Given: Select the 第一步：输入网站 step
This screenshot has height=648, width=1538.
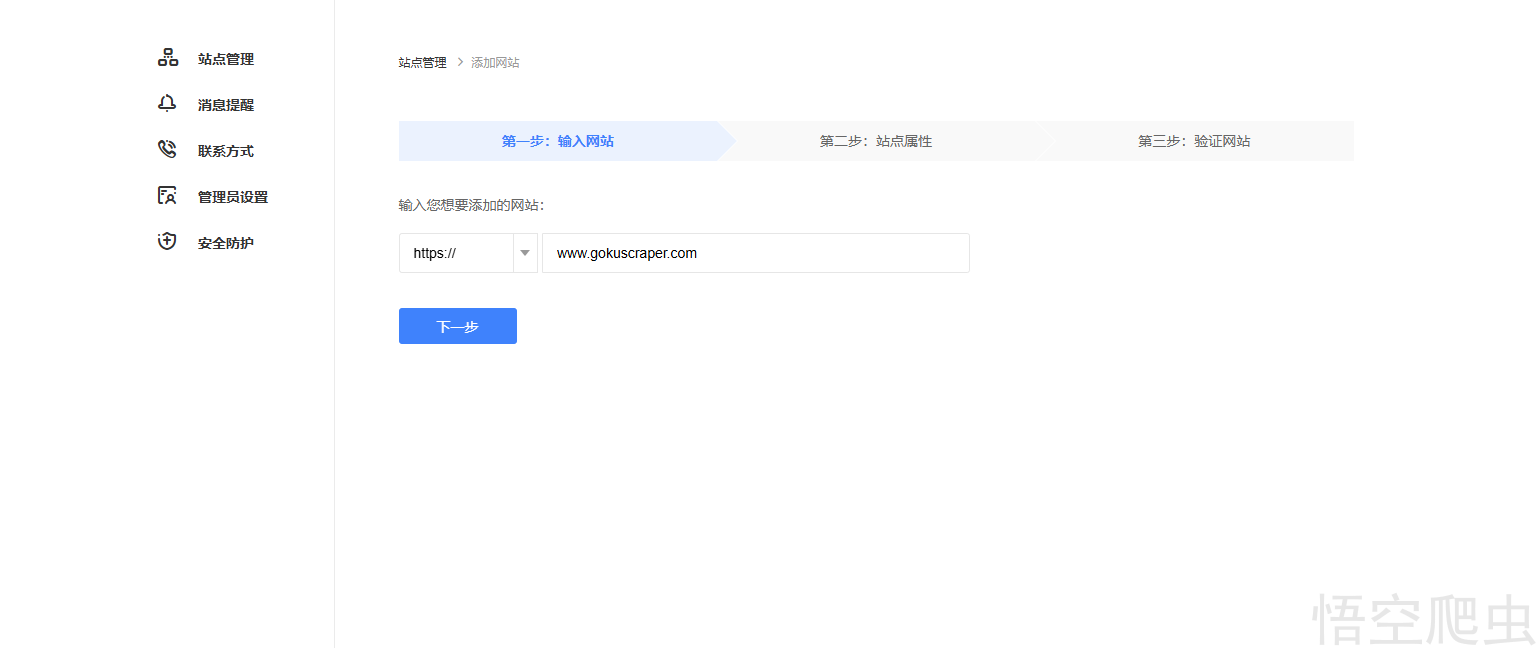Looking at the screenshot, I should click(557, 141).
